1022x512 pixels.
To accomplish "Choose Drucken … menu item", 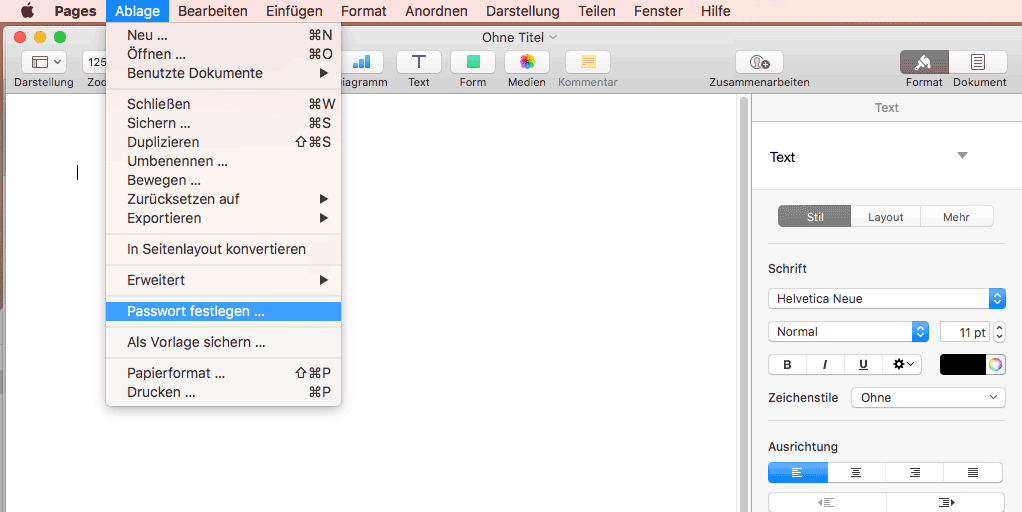I will 224,392.
